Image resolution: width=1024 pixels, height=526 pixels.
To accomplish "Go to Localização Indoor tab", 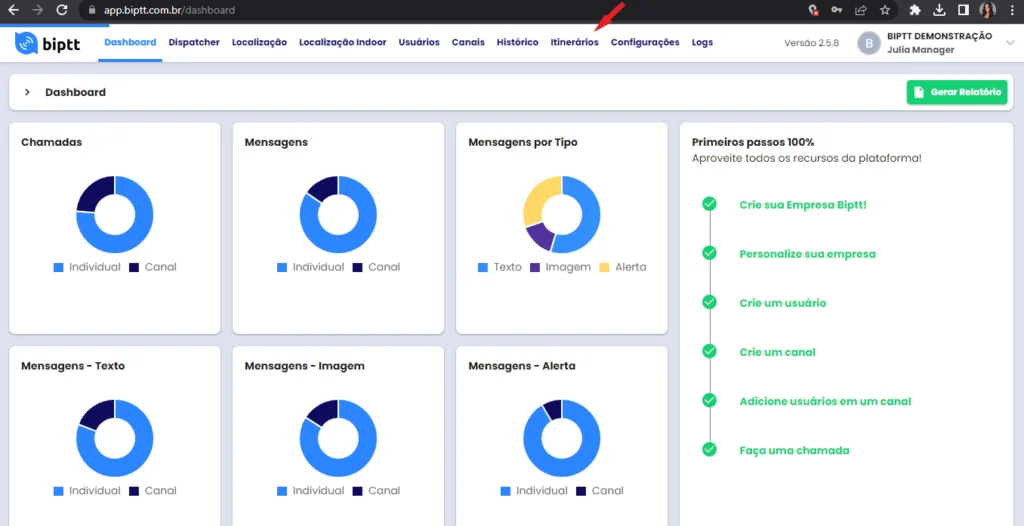I will click(343, 42).
